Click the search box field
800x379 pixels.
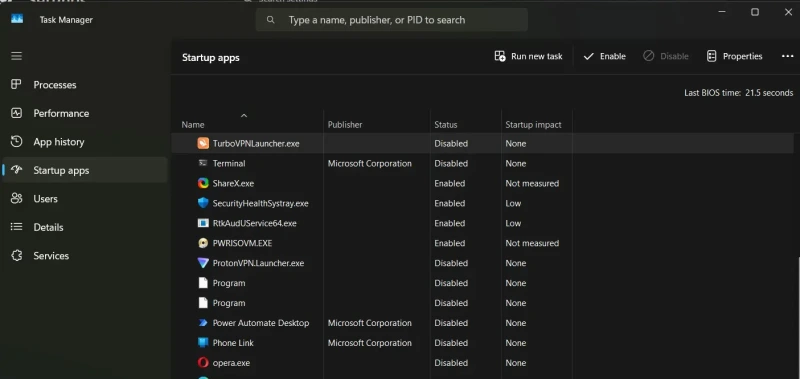[391, 20]
